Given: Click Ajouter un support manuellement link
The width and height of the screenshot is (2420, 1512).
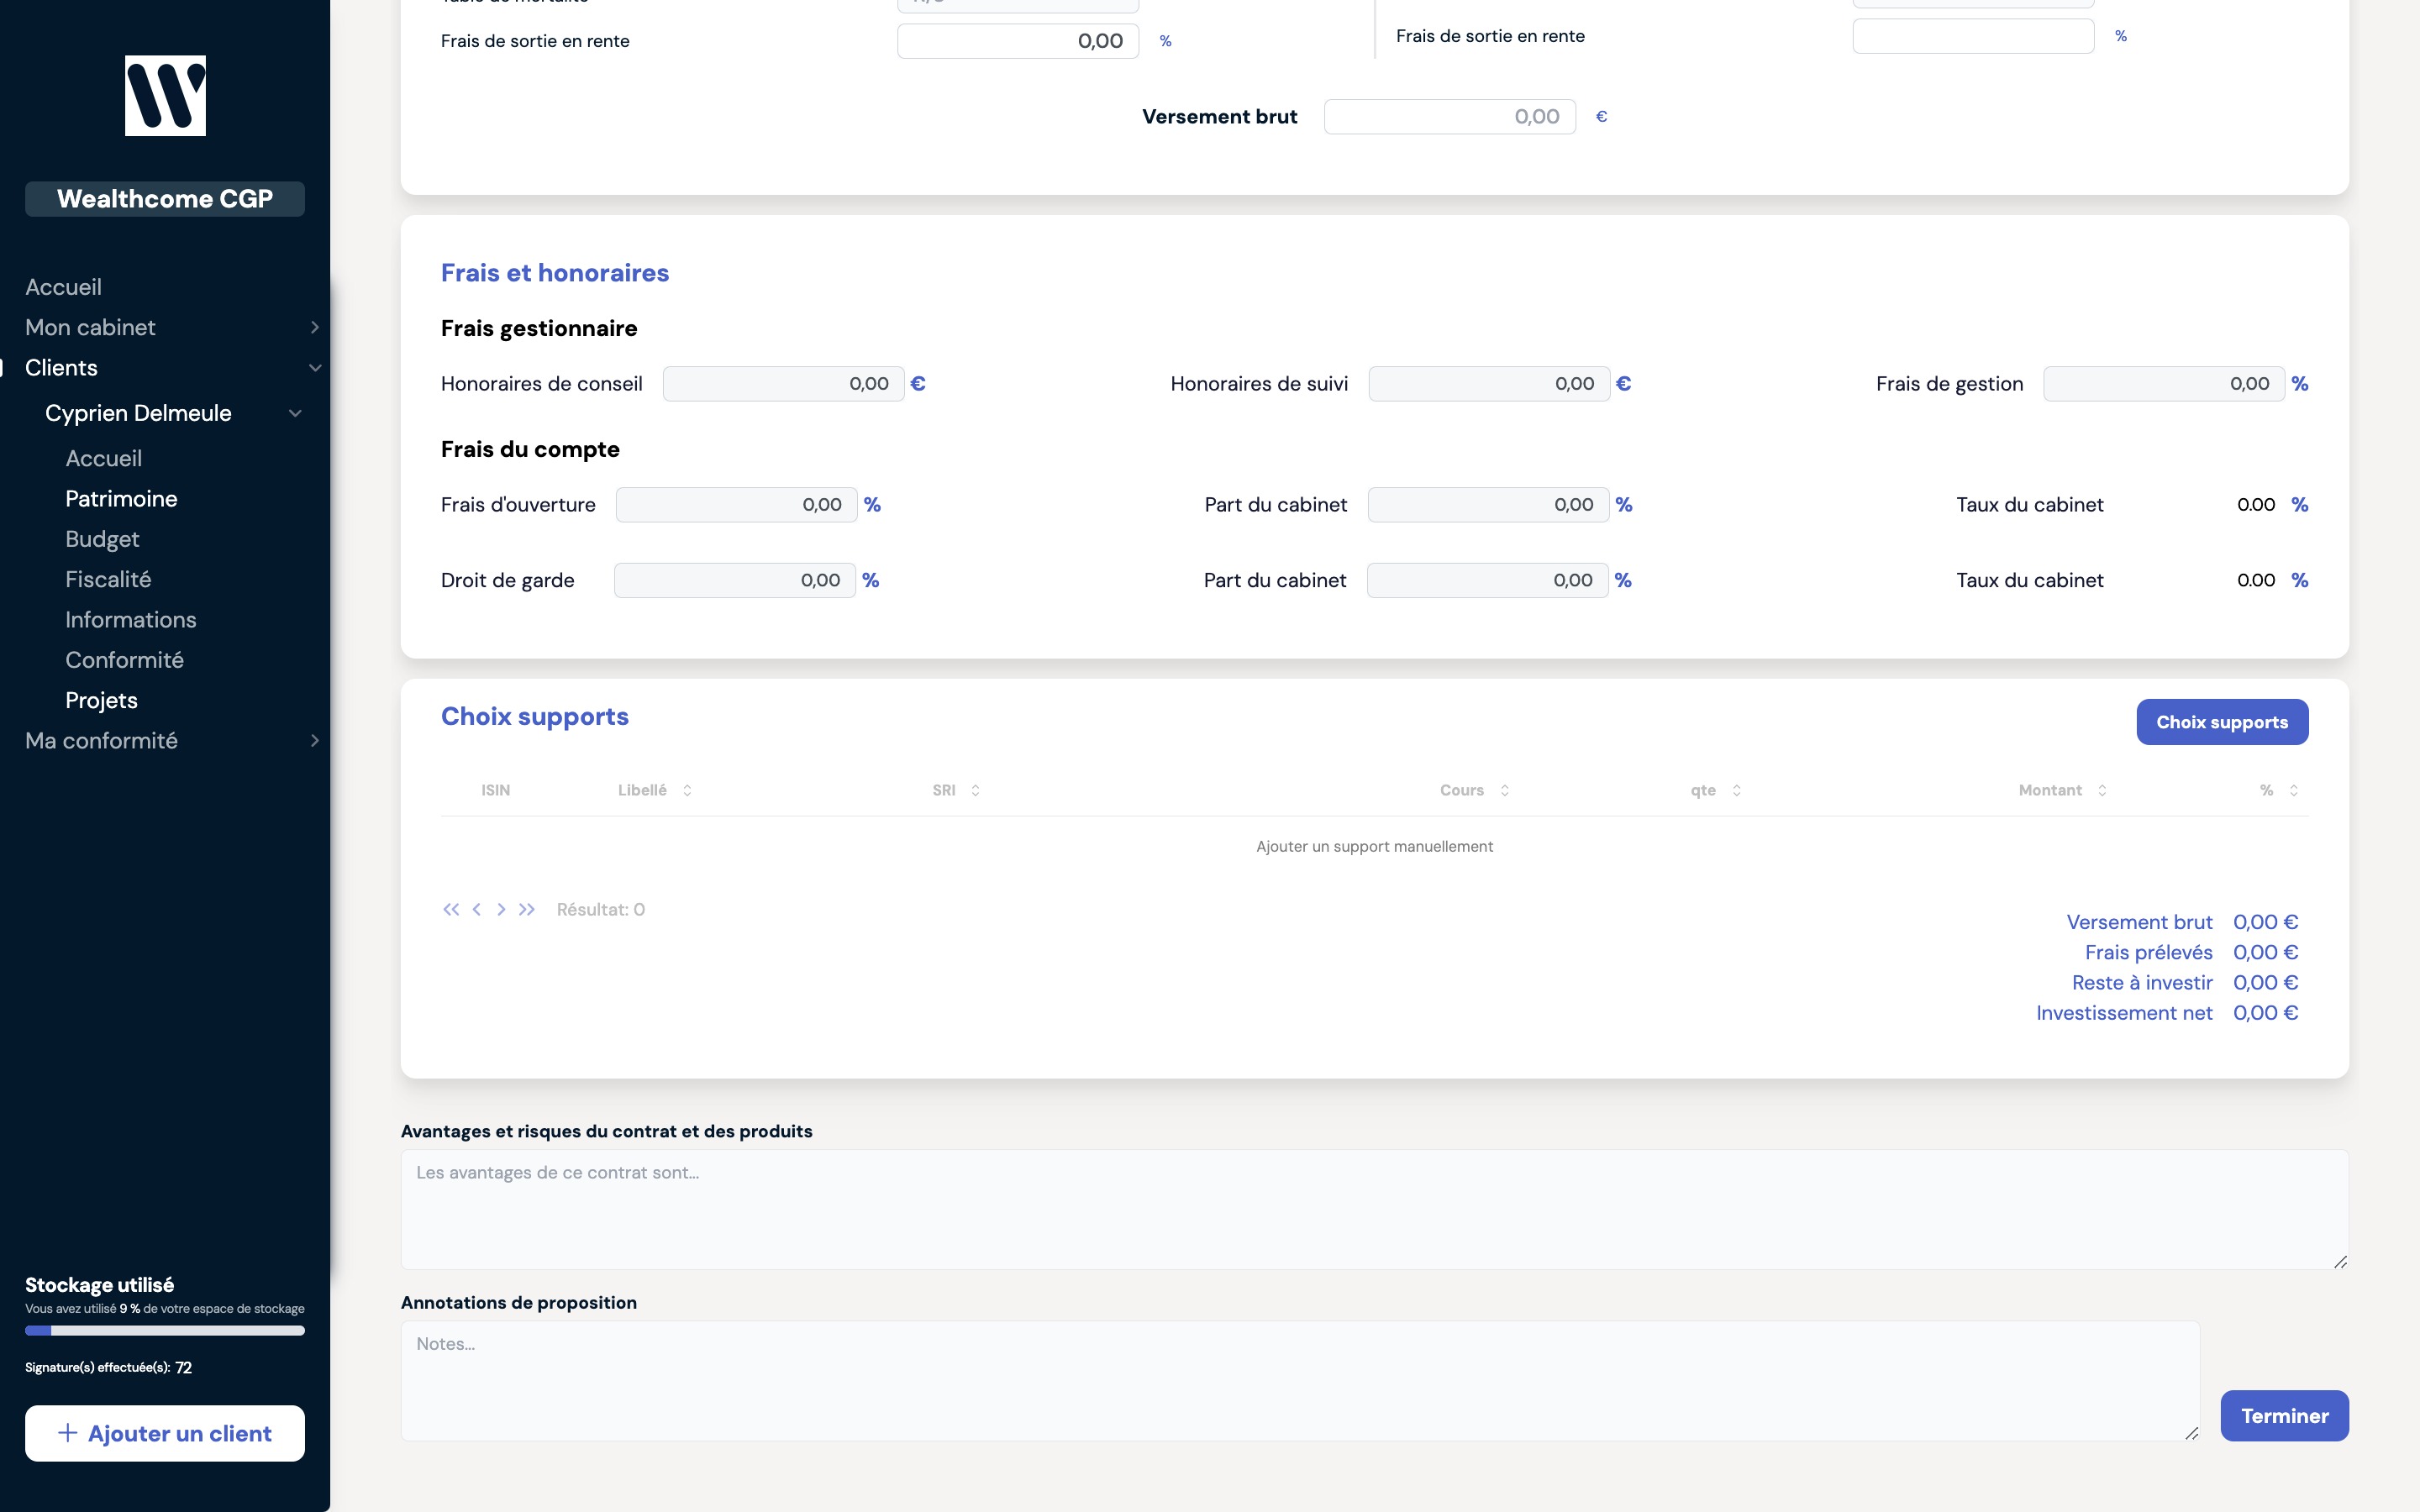Looking at the screenshot, I should pos(1374,846).
